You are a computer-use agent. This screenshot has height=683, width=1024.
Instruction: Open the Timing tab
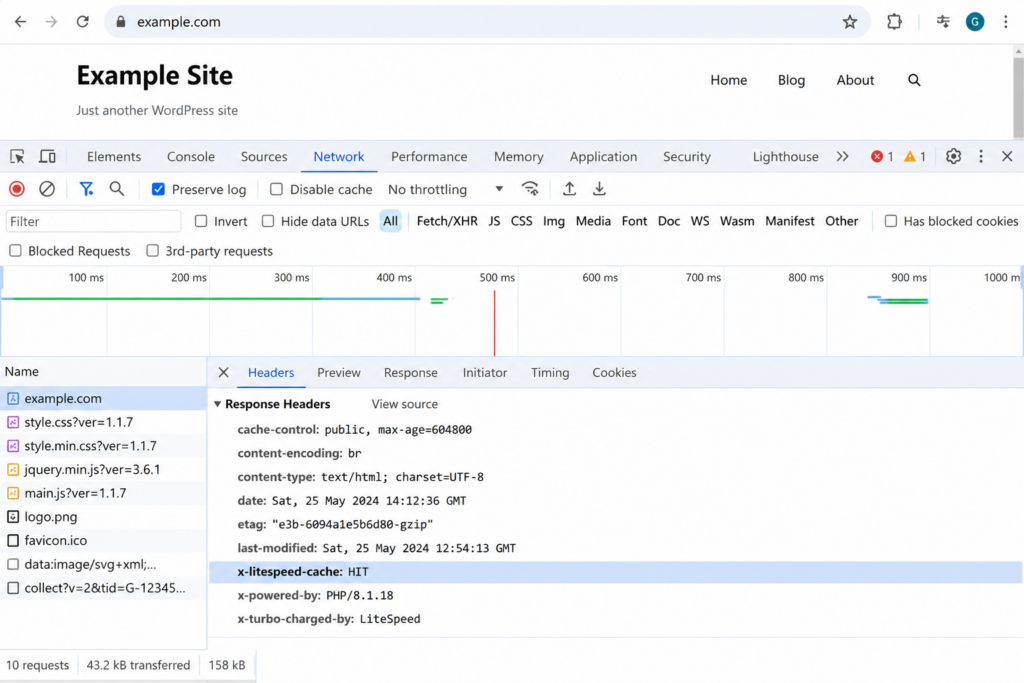pyautogui.click(x=549, y=372)
